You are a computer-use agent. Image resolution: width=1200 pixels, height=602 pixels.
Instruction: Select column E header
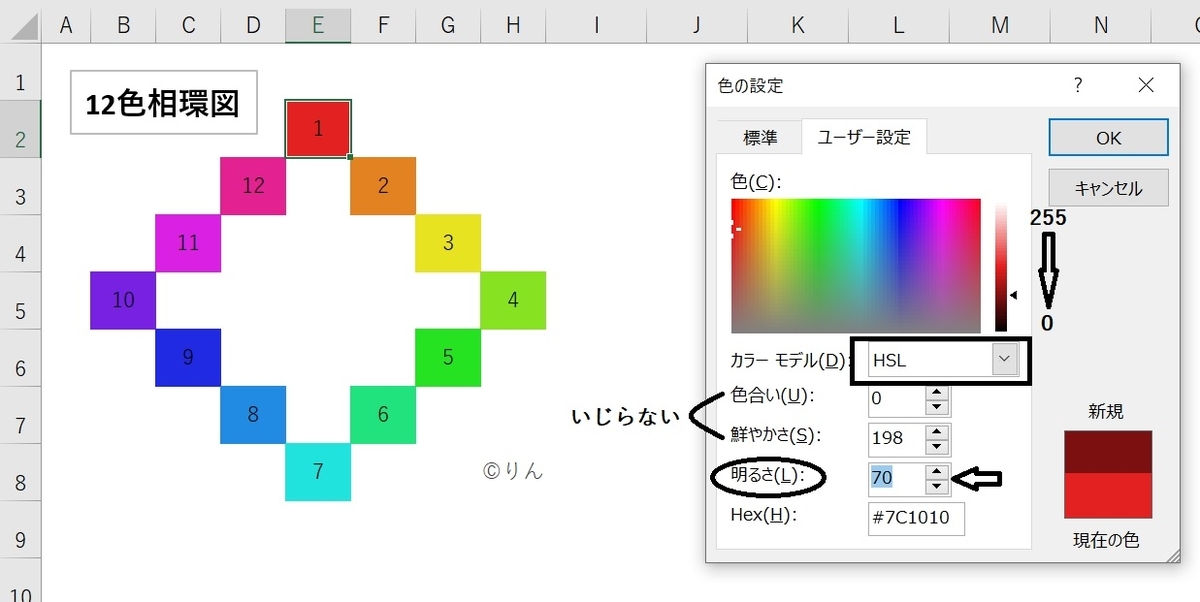tap(318, 24)
